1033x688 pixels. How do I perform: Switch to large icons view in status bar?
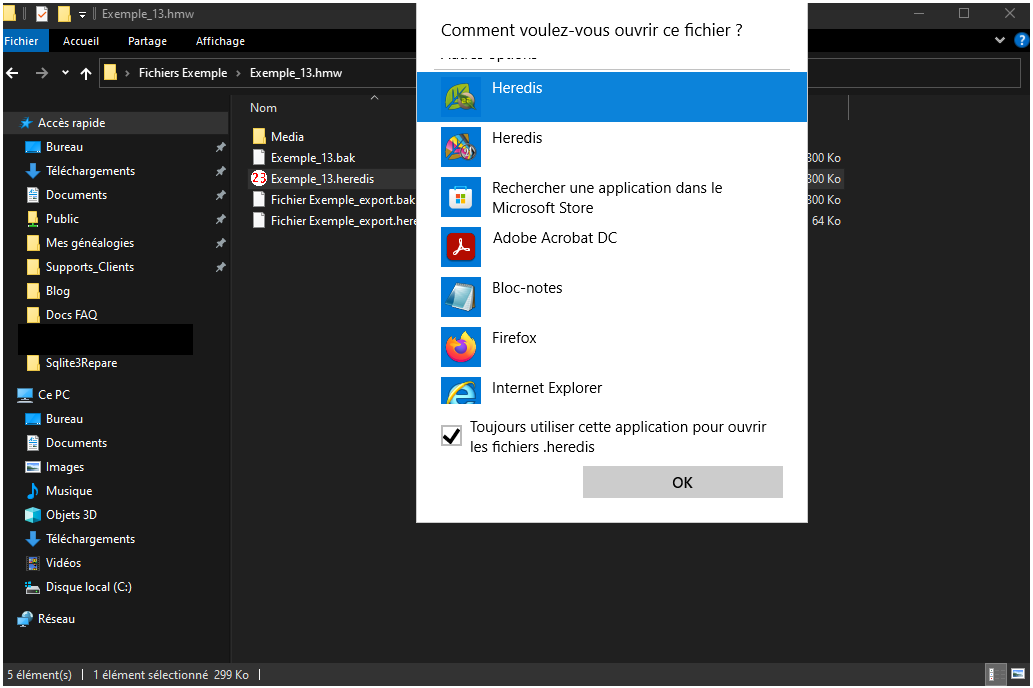tap(1017, 675)
